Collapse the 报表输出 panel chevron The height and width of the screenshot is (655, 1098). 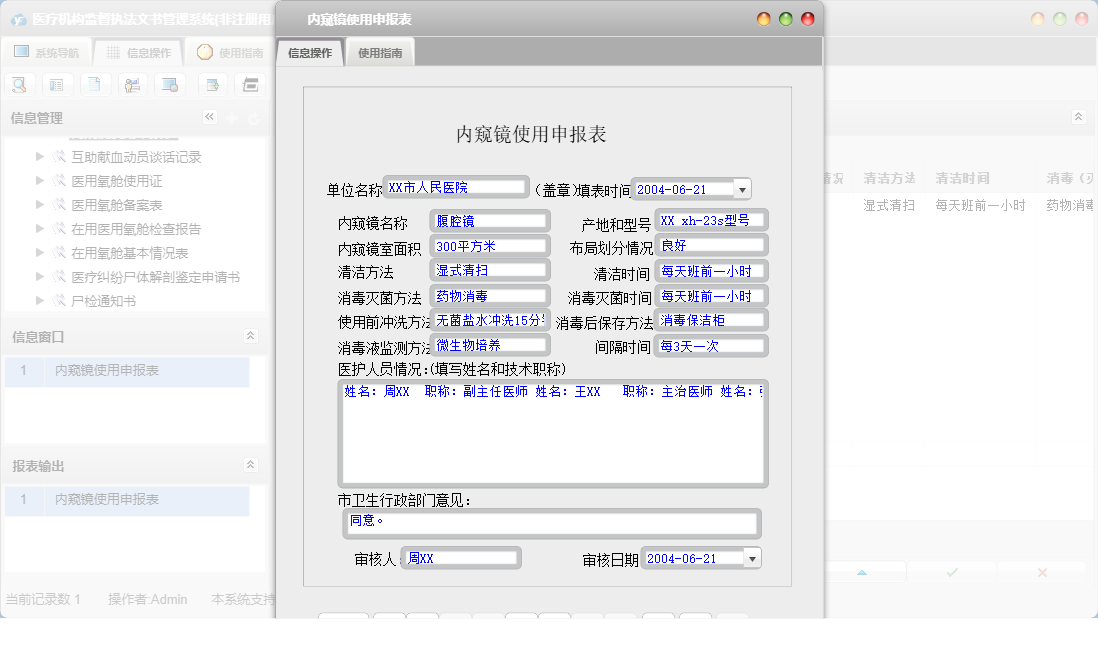pyautogui.click(x=250, y=464)
